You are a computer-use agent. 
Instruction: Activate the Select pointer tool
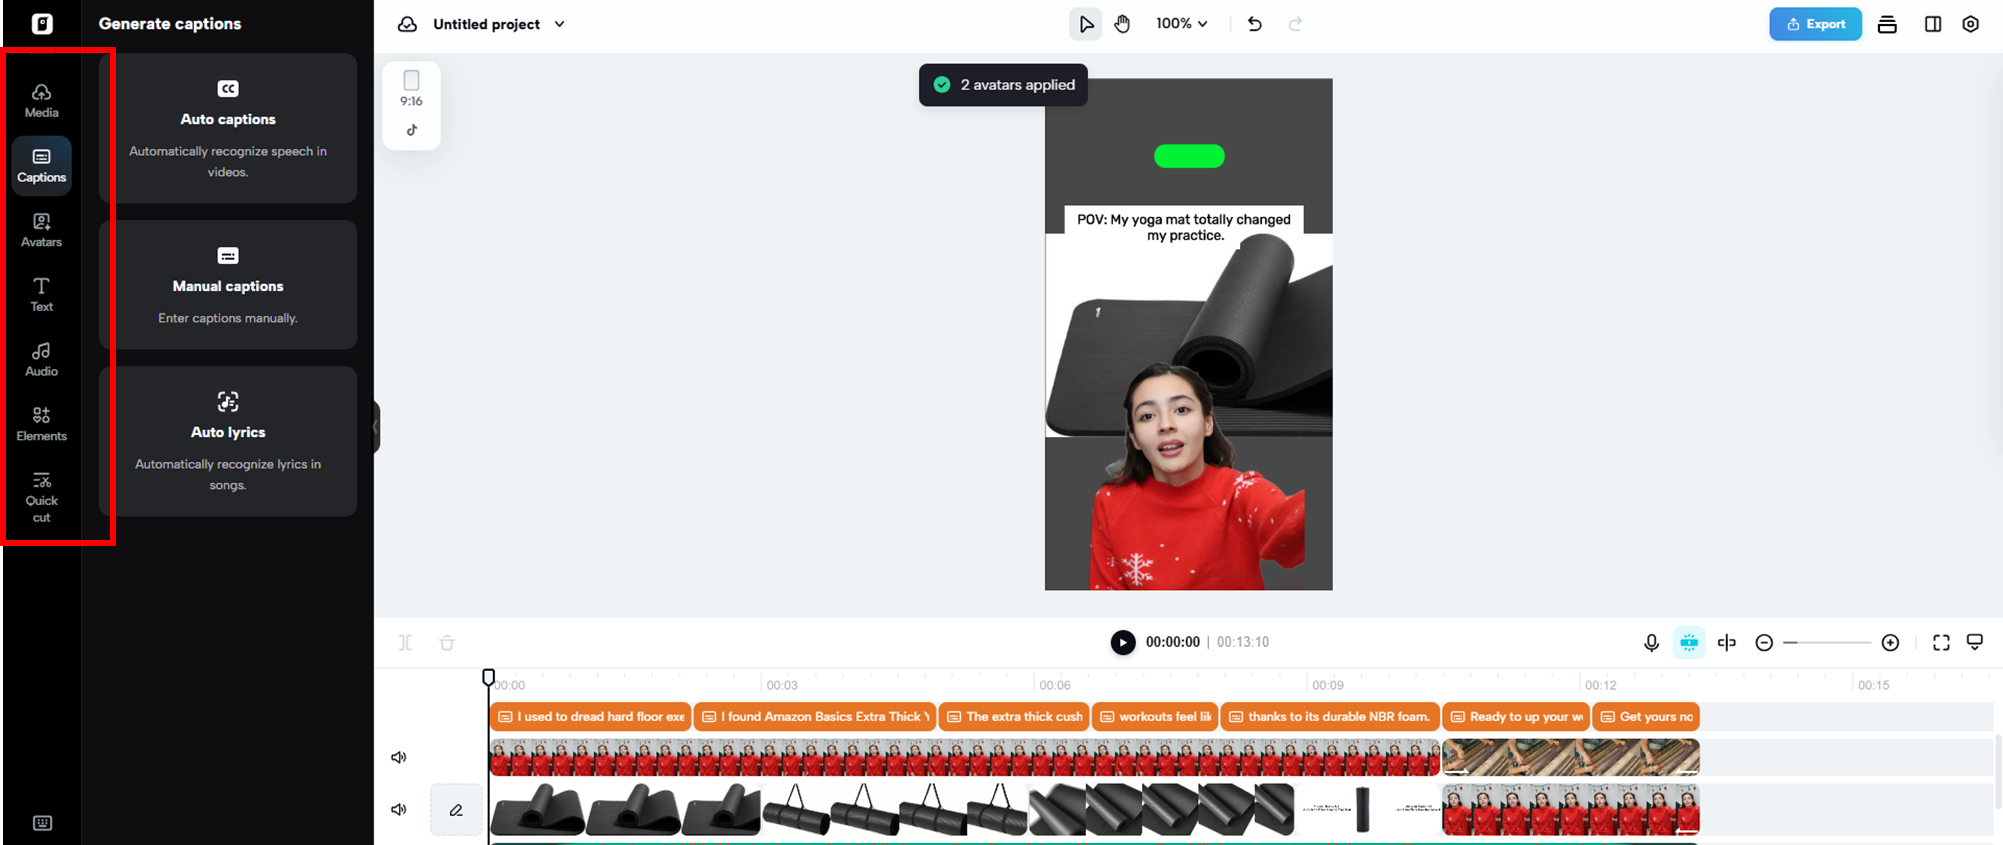tap(1086, 24)
